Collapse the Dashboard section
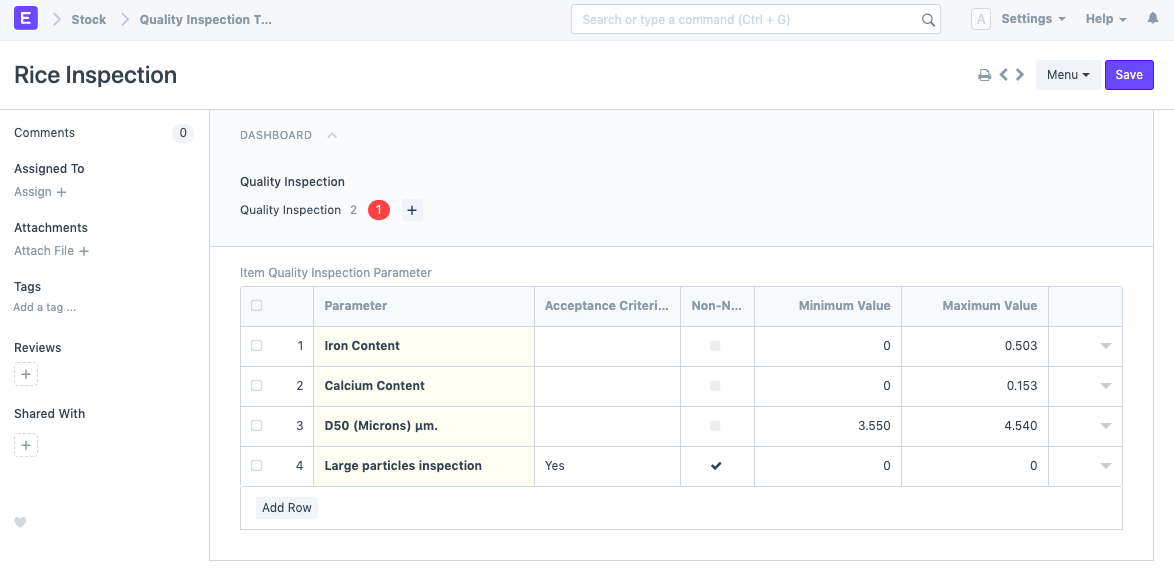This screenshot has height=583, width=1174. (332, 135)
